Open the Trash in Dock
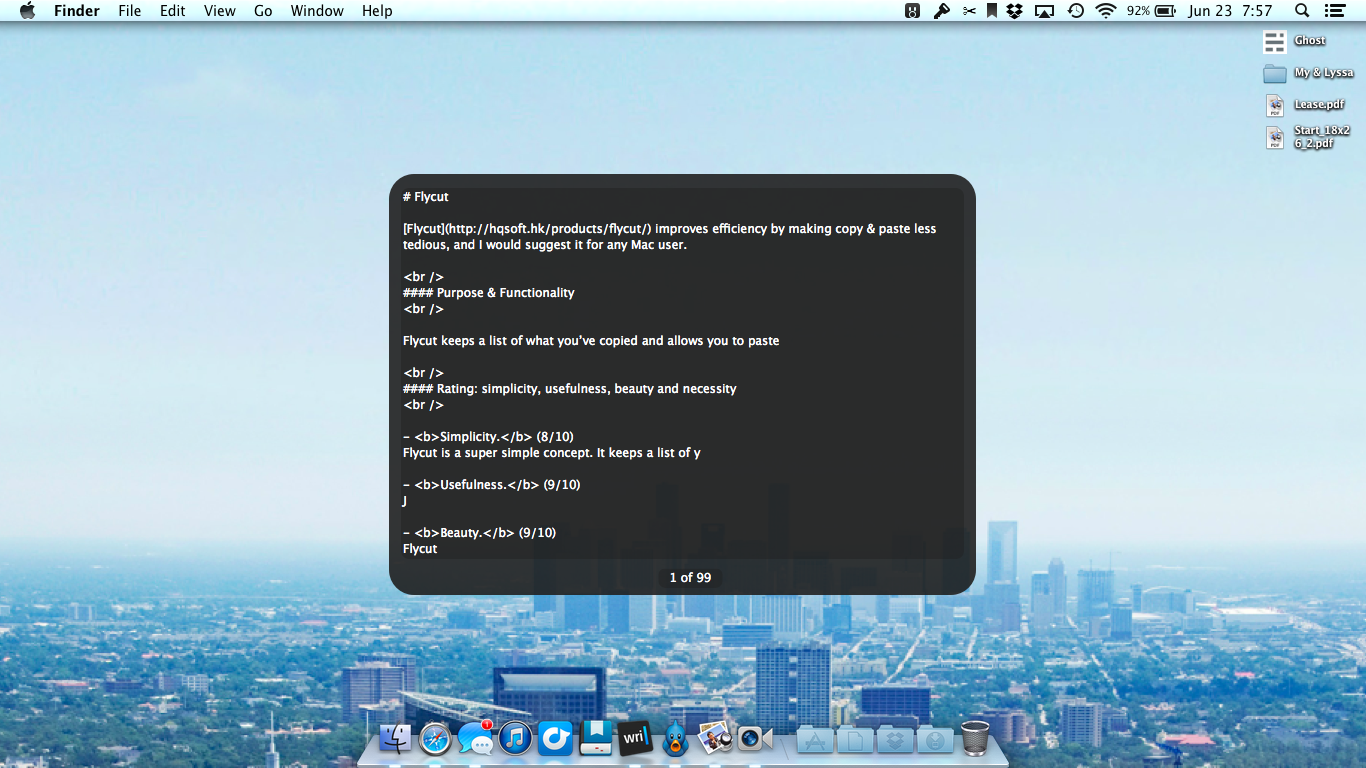1366x768 pixels. pyautogui.click(x=975, y=739)
